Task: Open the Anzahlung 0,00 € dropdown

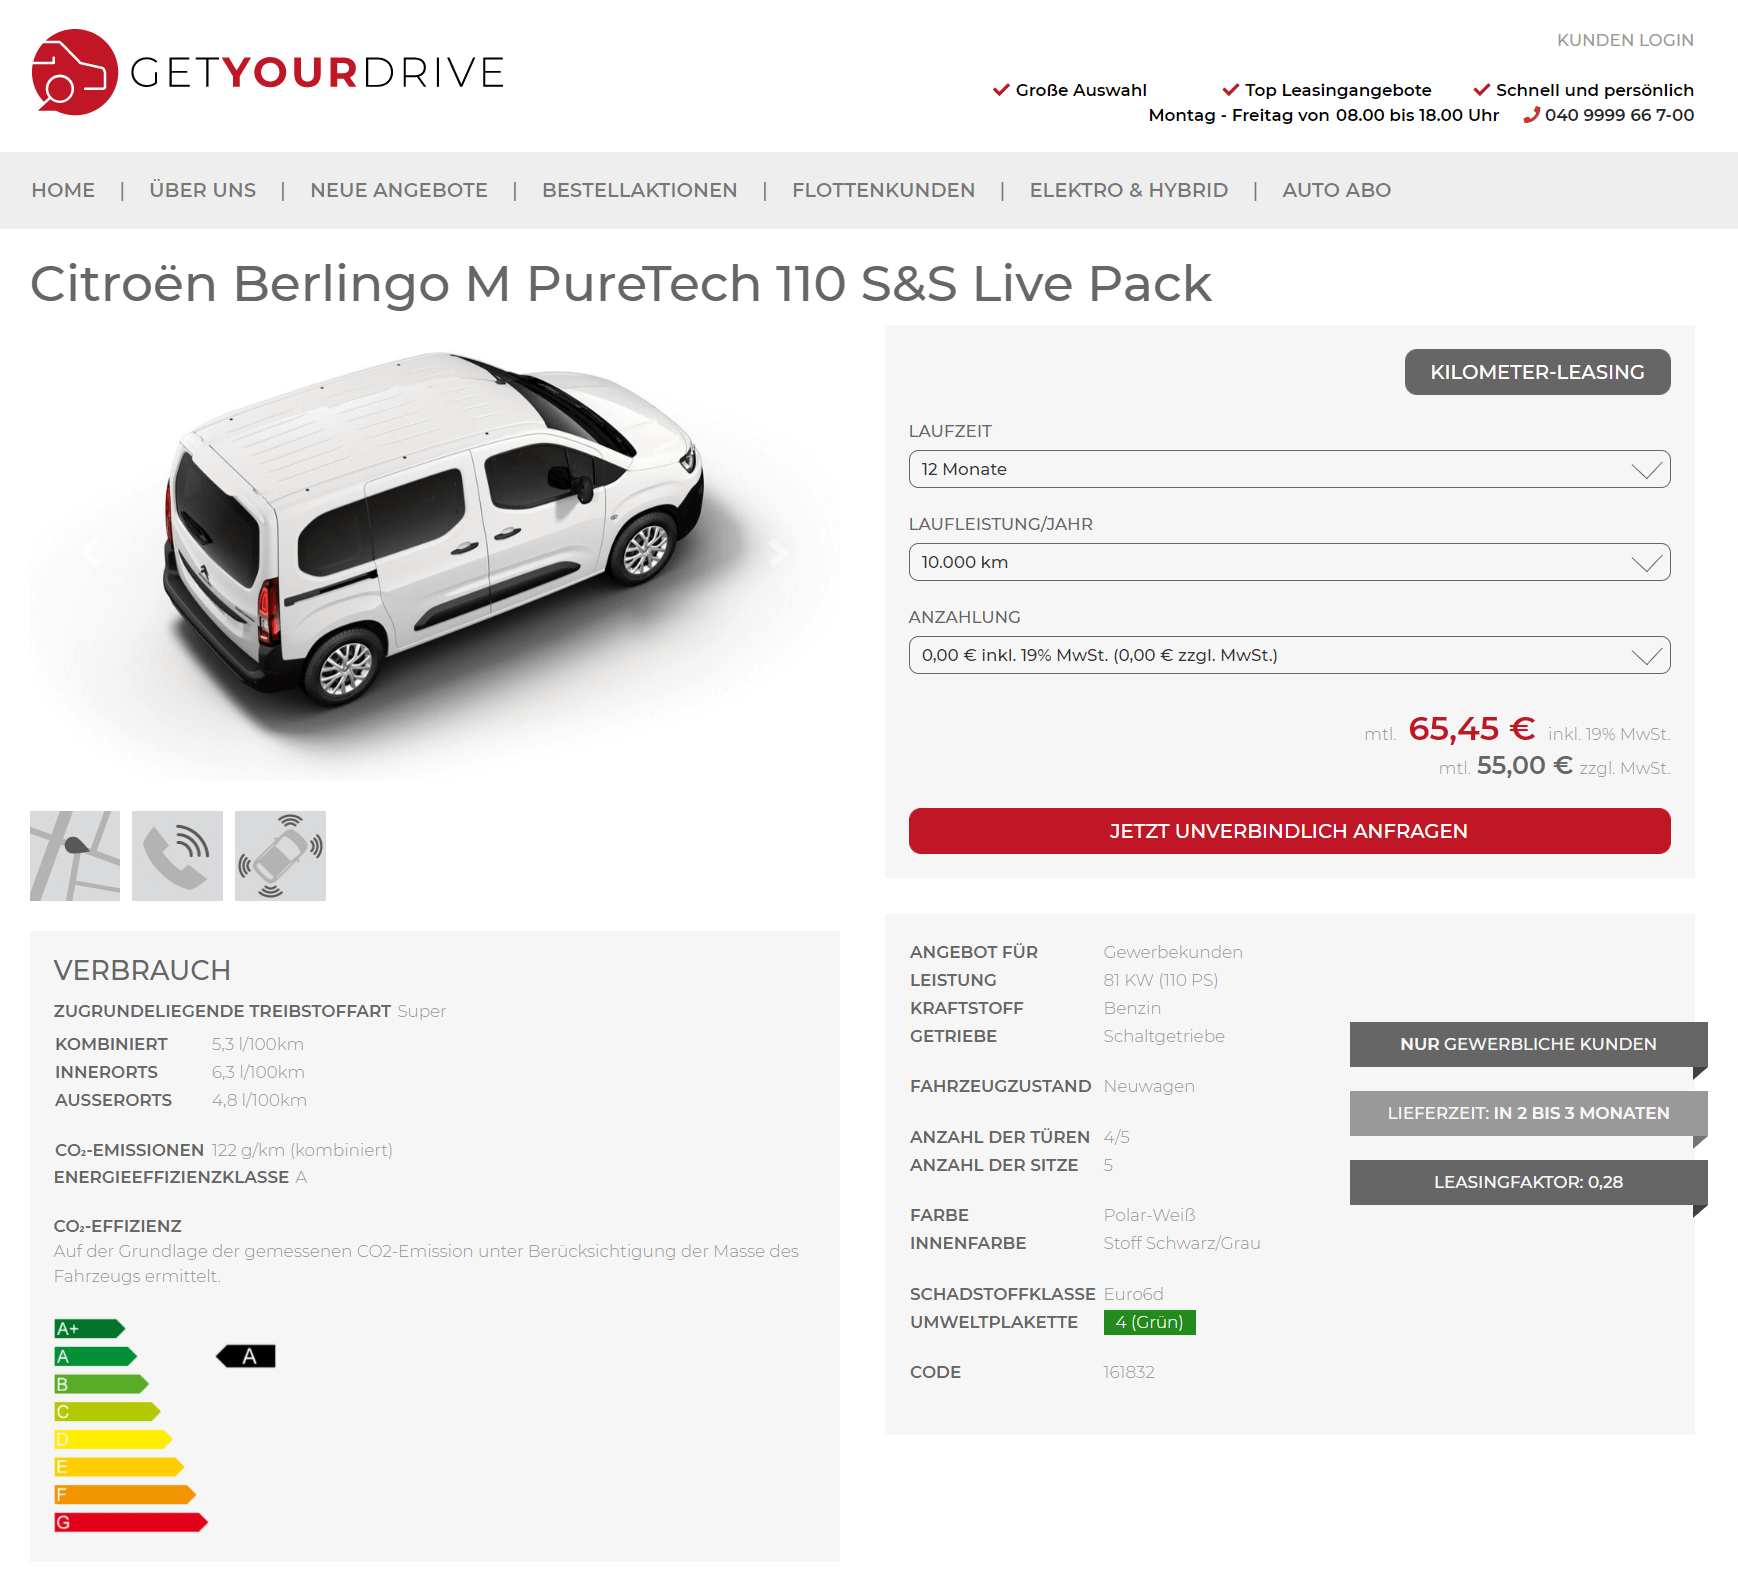Action: point(1289,655)
